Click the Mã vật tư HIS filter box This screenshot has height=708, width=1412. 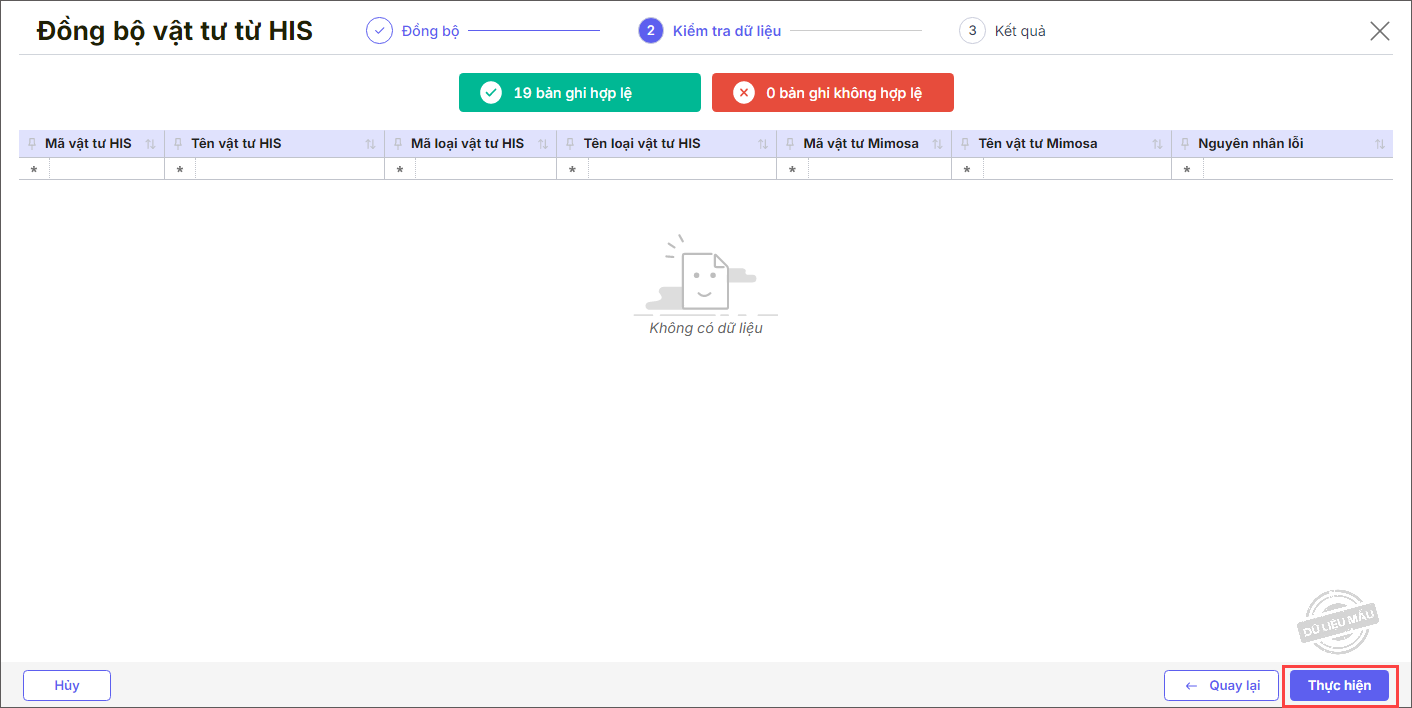pyautogui.click(x=106, y=170)
